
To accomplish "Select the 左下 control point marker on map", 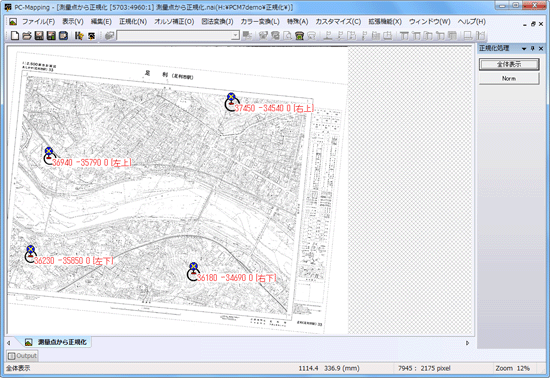I will click(31, 254).
